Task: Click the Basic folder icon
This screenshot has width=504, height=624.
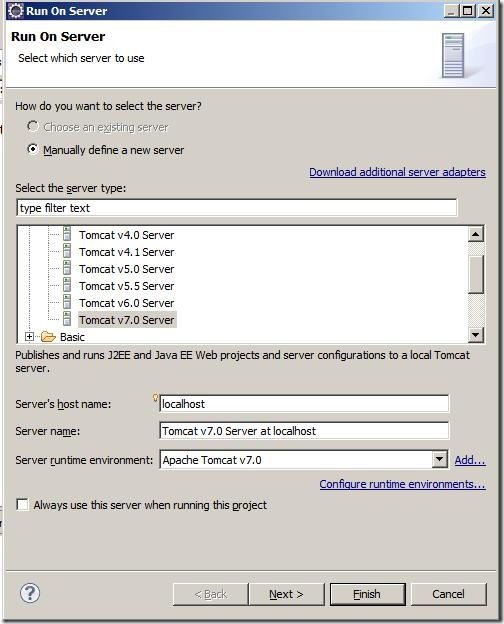Action: 48,337
